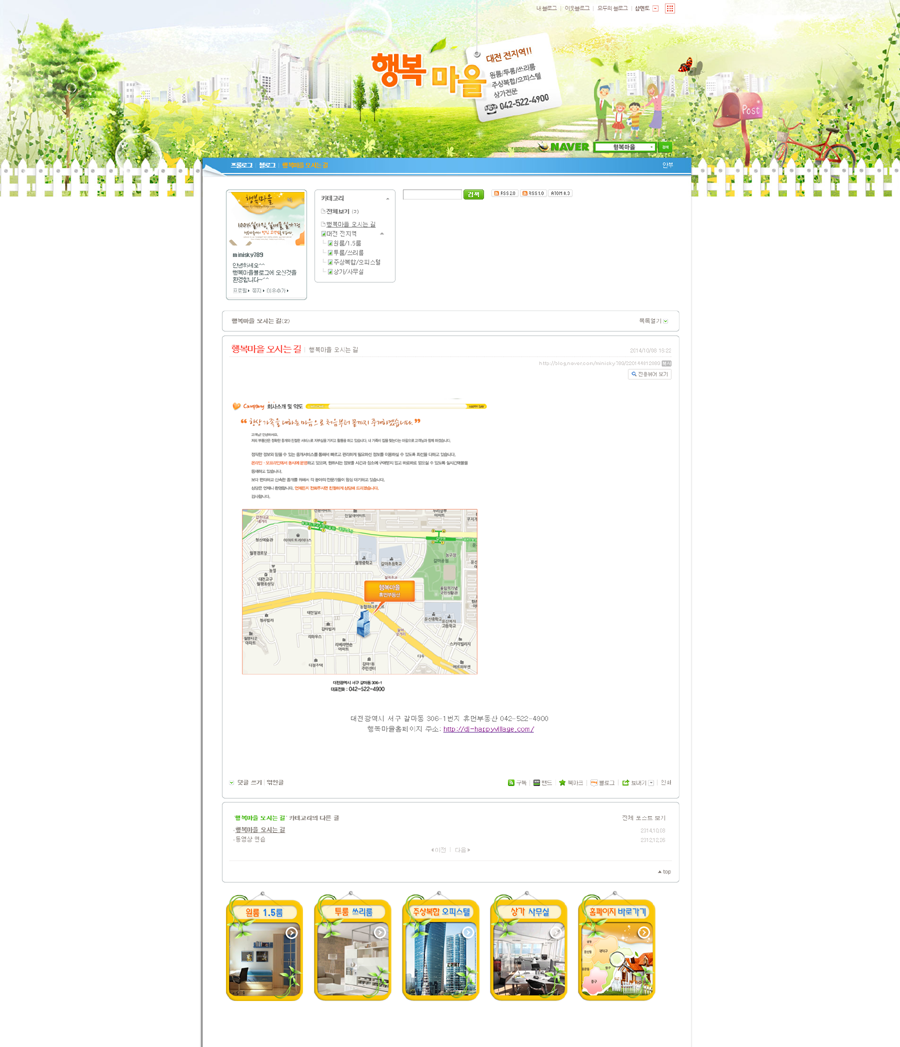Open the grid menu icon at top right
The width and height of the screenshot is (900, 1047).
(670, 8)
